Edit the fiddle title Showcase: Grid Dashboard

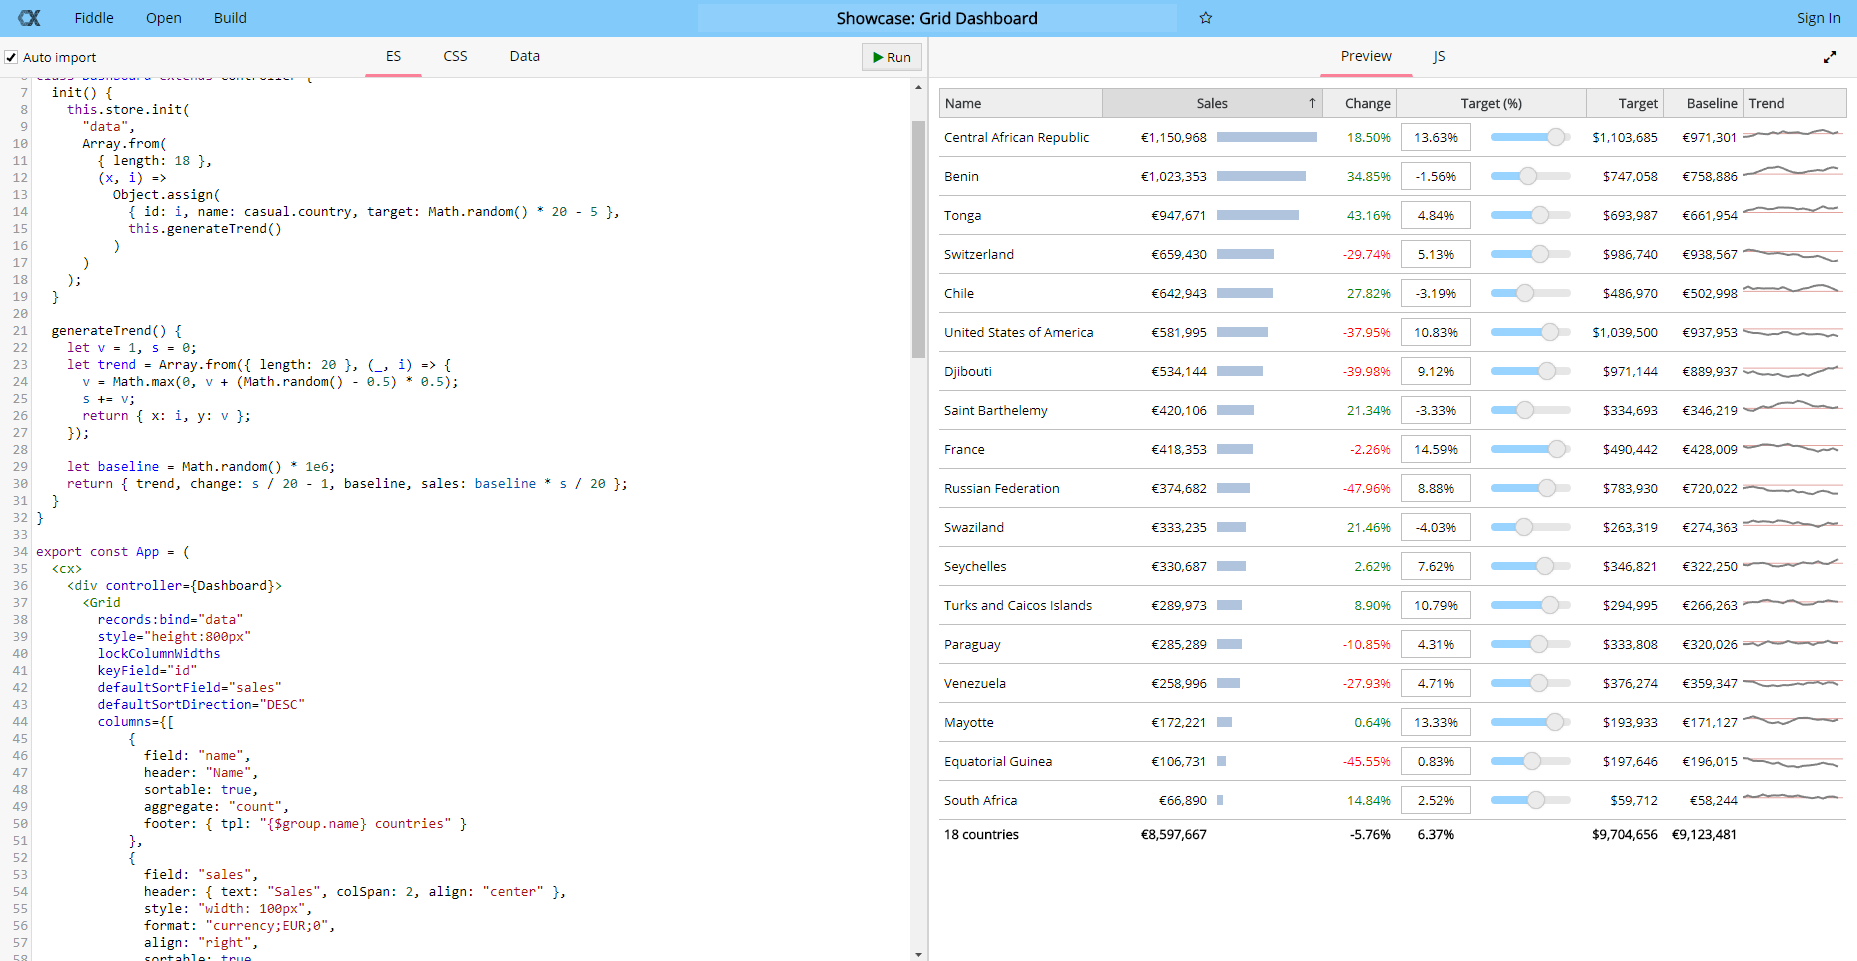click(937, 18)
